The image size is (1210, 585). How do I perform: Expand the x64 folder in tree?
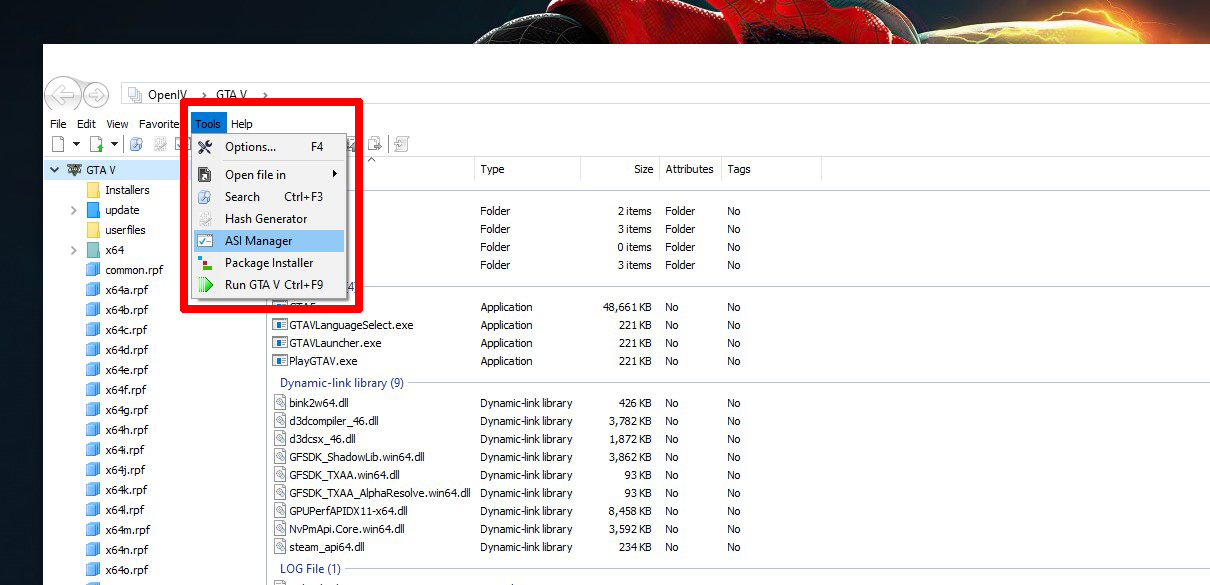pyautogui.click(x=73, y=250)
